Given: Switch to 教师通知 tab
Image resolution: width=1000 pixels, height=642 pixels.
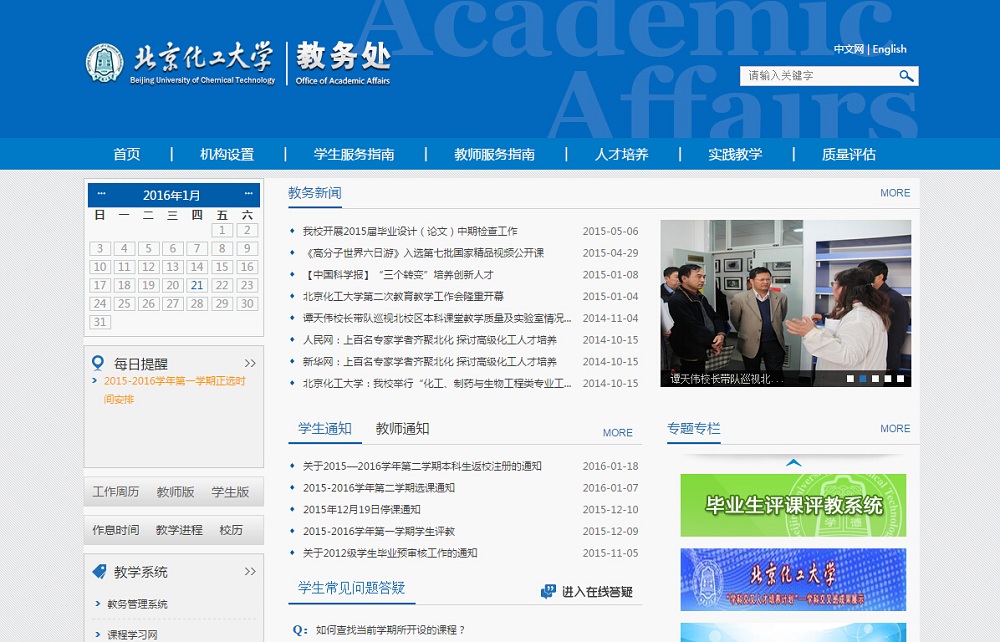Looking at the screenshot, I should point(402,428).
